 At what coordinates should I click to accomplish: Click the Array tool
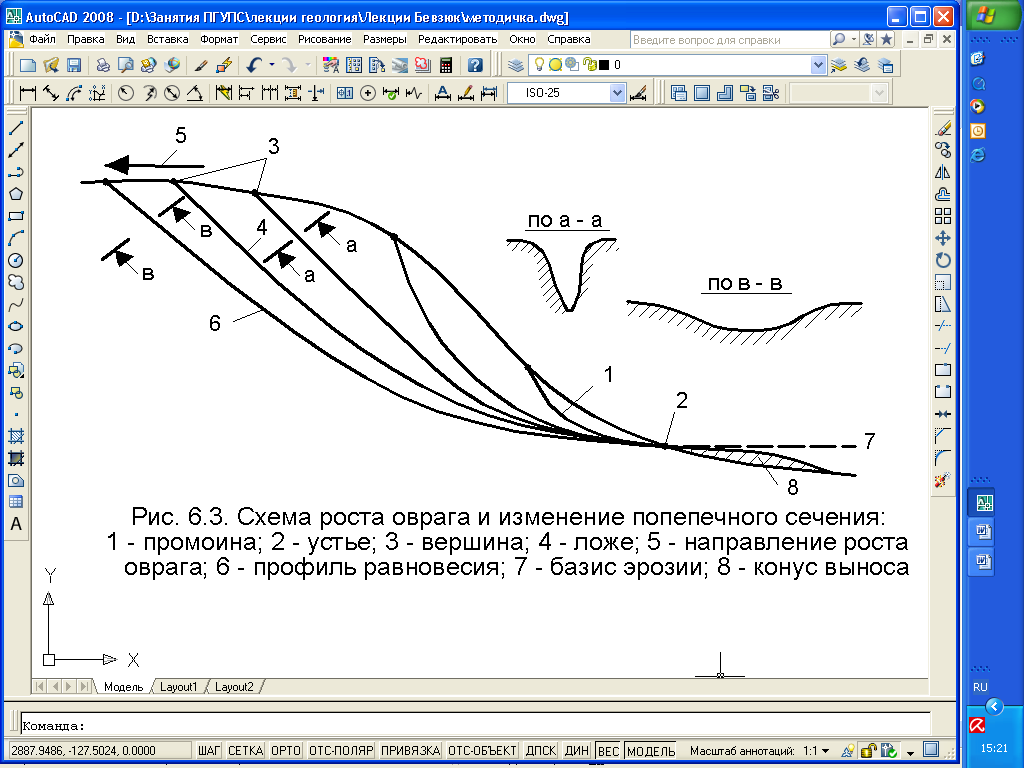click(942, 216)
